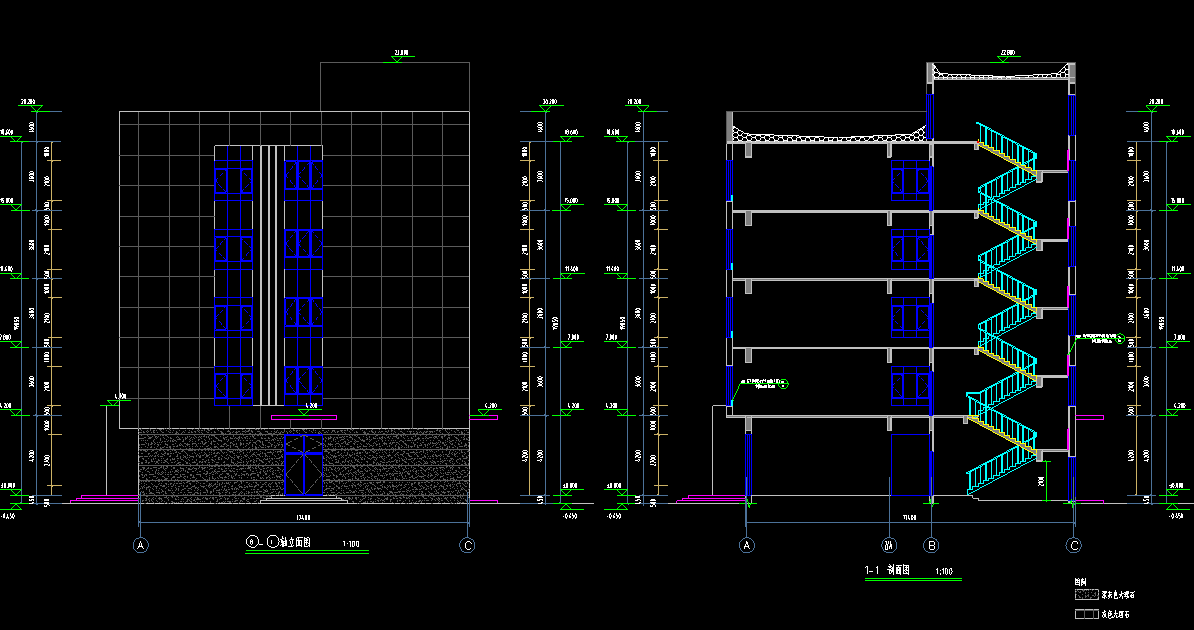Click axis bubble A under the elevation view
Screen dimensions: 1194x630
tap(141, 546)
